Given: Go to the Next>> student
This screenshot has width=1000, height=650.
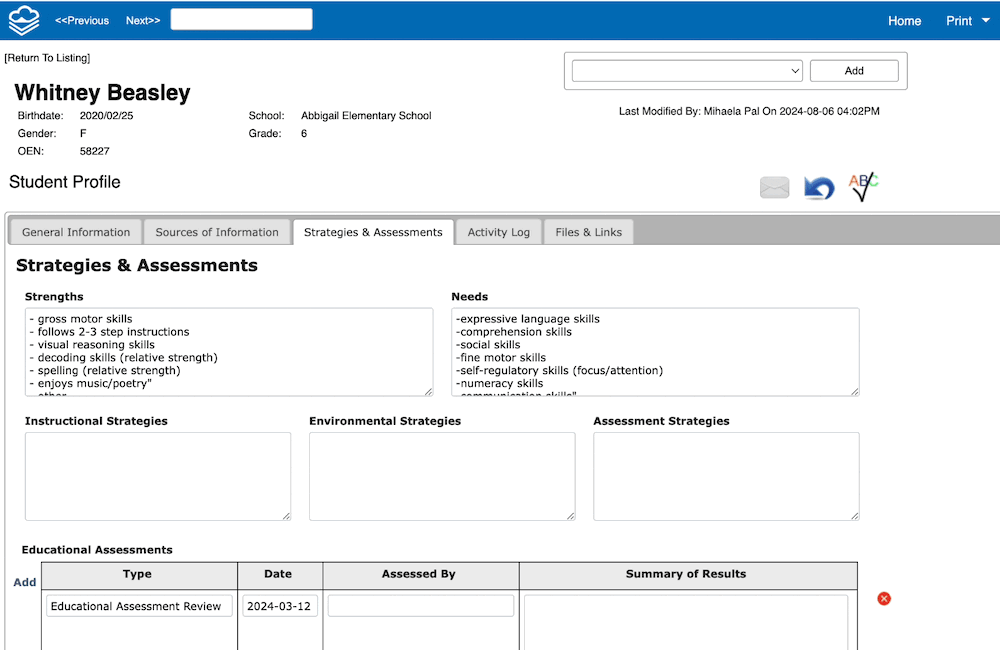Looking at the screenshot, I should coord(143,20).
